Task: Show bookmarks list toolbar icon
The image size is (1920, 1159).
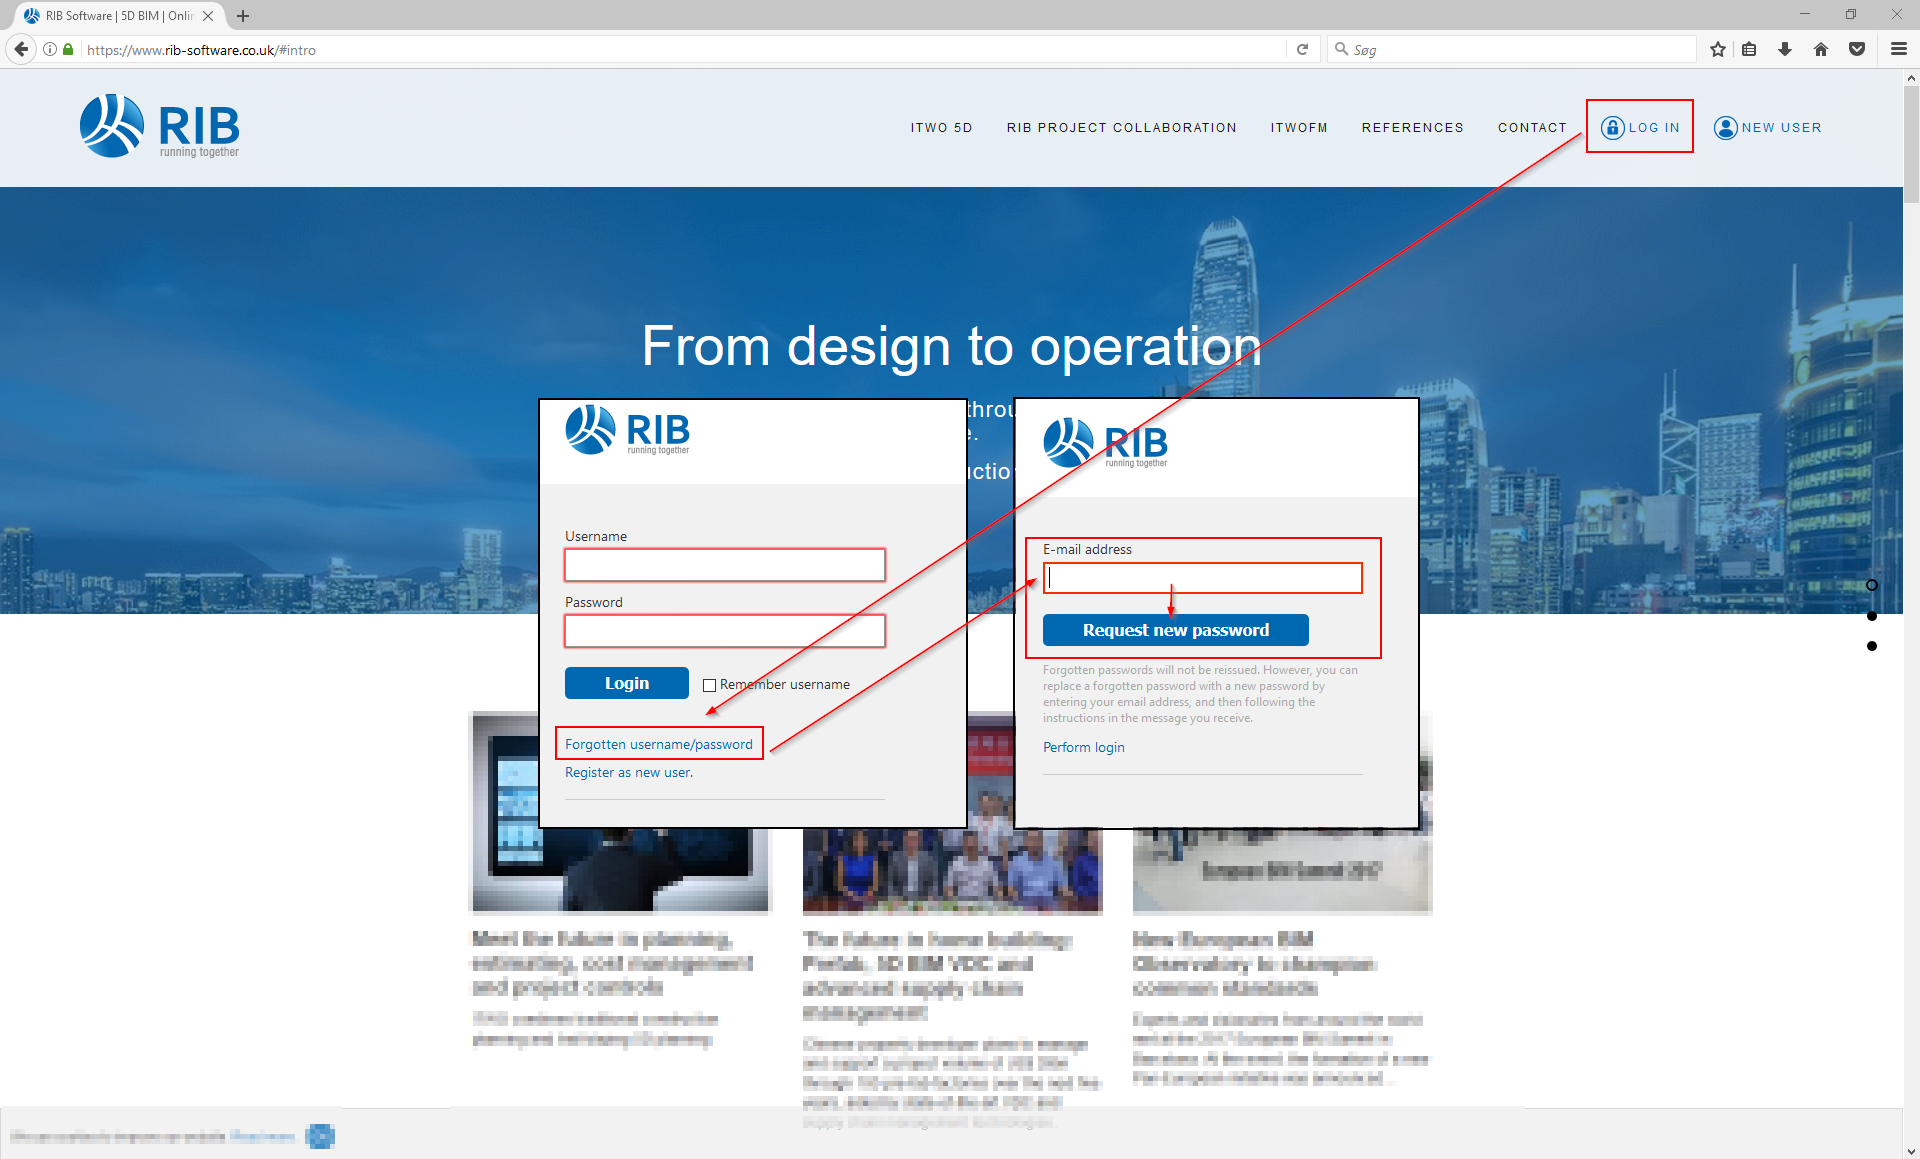Action: (x=1749, y=49)
